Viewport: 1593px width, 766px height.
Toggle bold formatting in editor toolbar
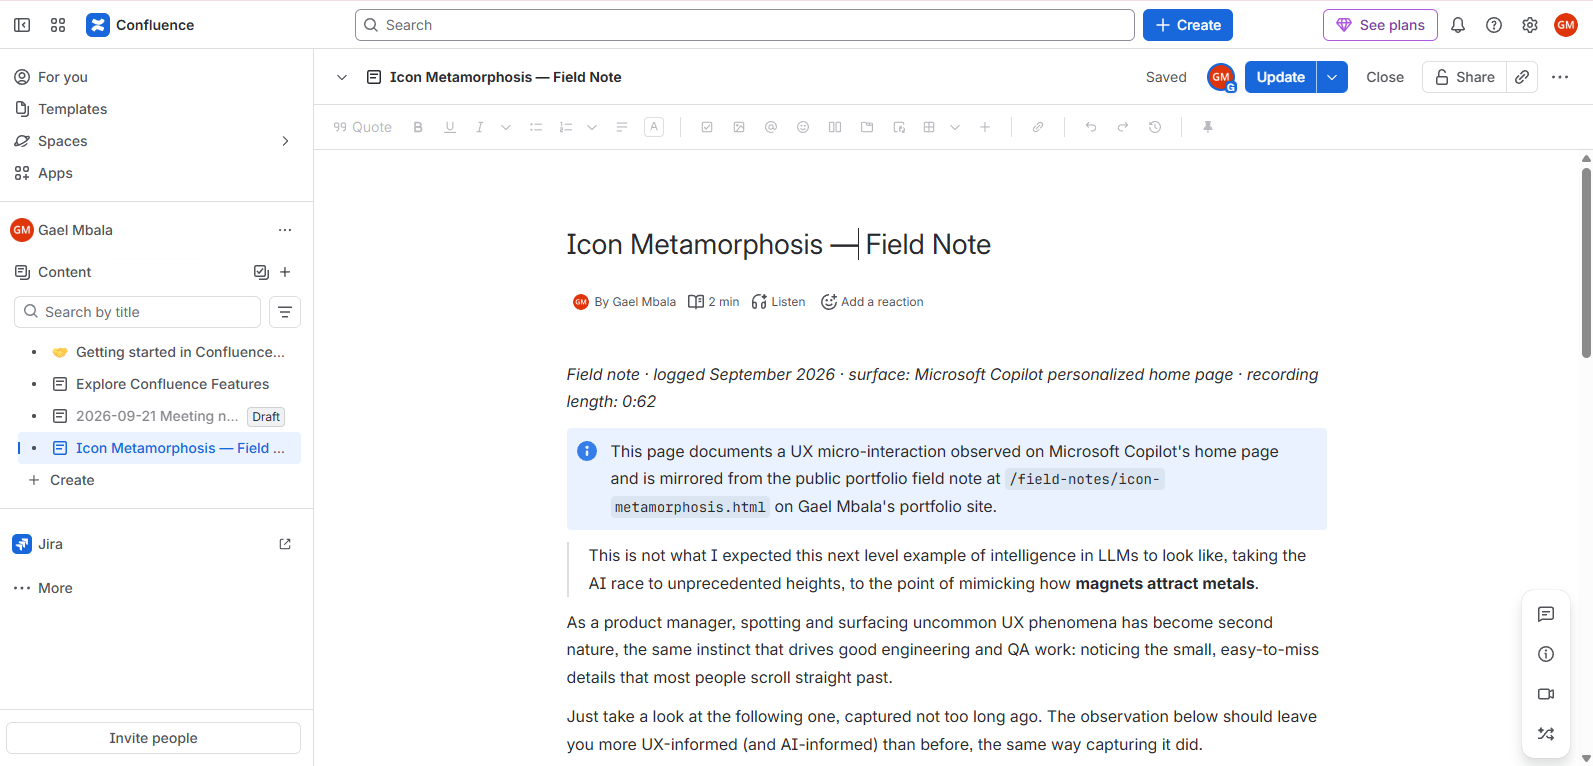[418, 127]
